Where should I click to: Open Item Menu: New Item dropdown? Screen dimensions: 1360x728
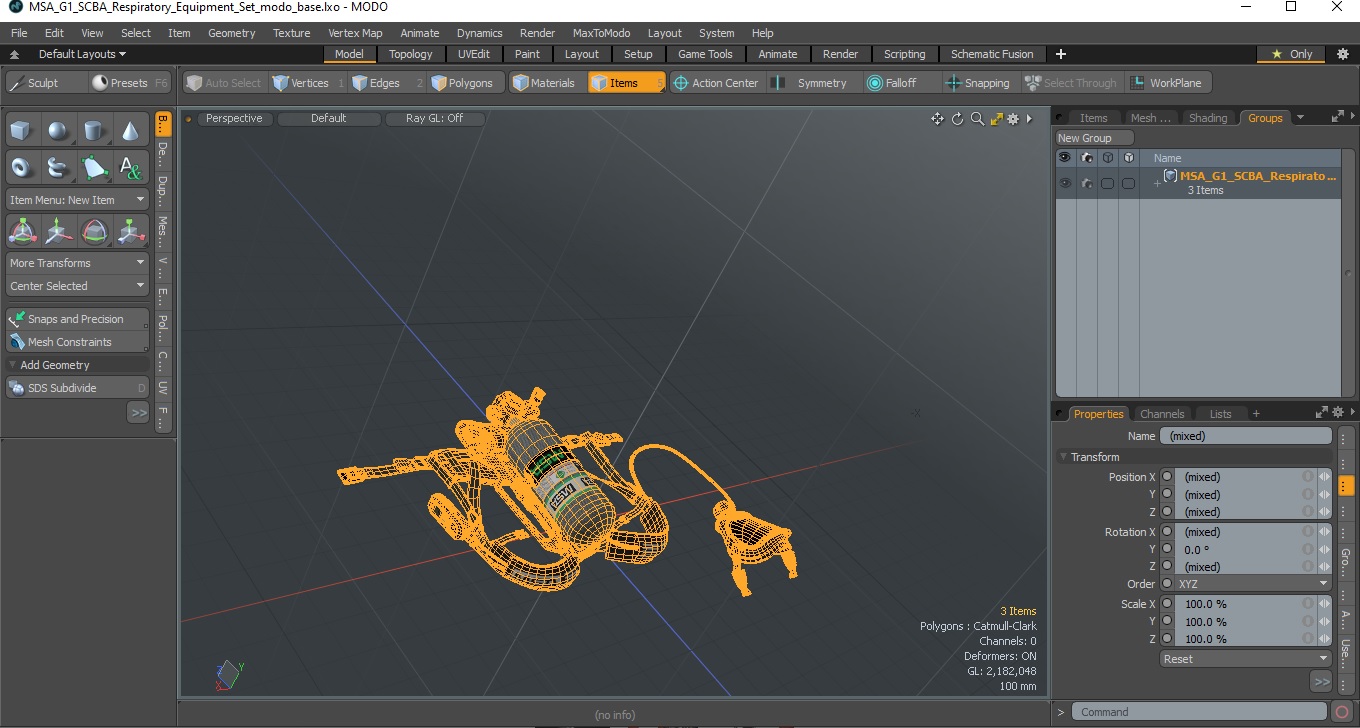coord(77,200)
